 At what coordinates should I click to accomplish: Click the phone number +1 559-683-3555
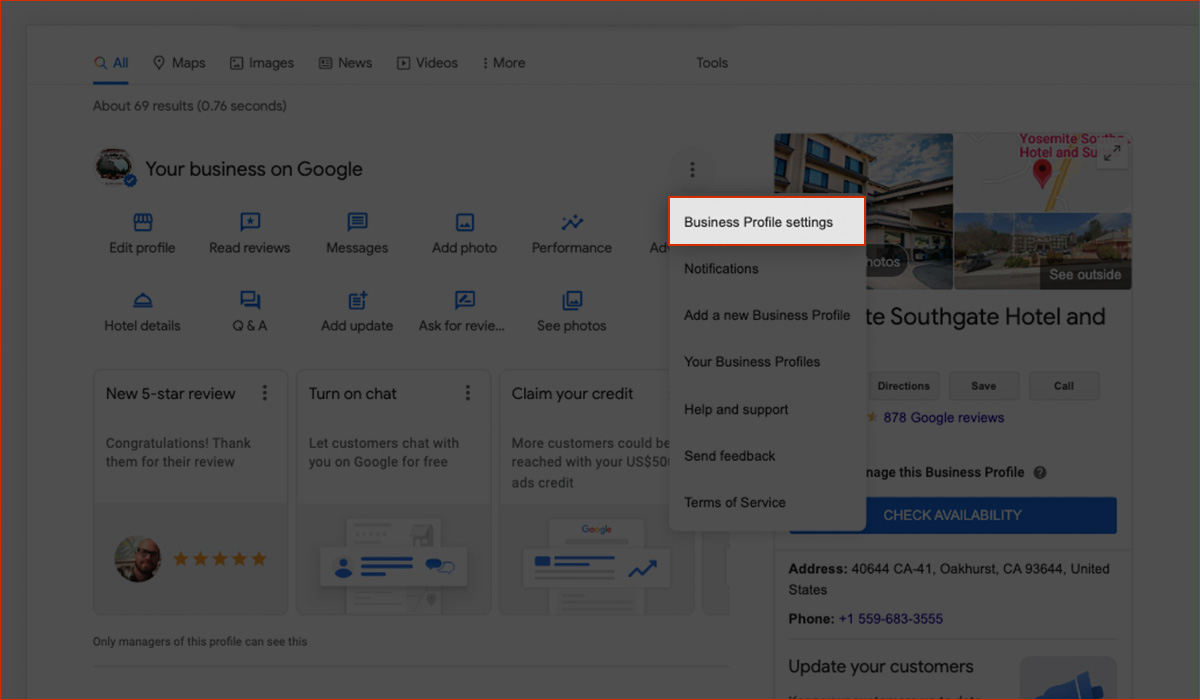(890, 619)
